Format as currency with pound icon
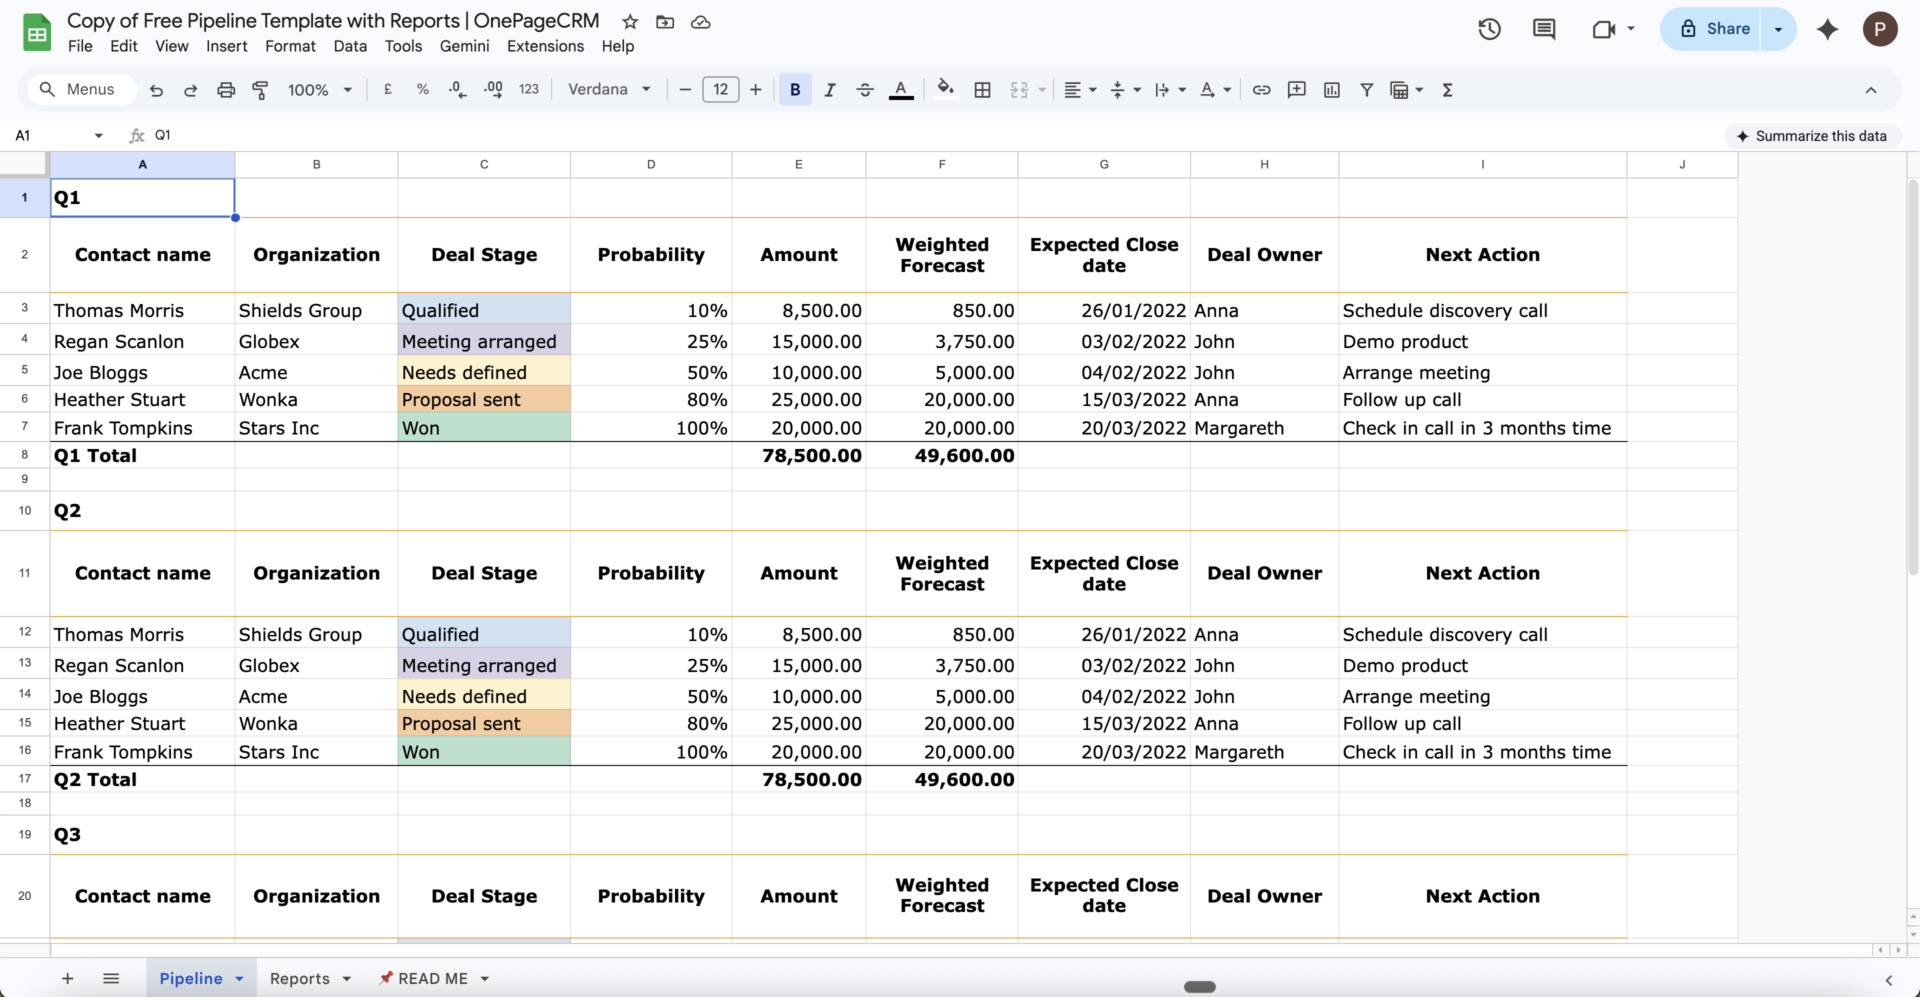The image size is (1920, 997). click(x=388, y=90)
